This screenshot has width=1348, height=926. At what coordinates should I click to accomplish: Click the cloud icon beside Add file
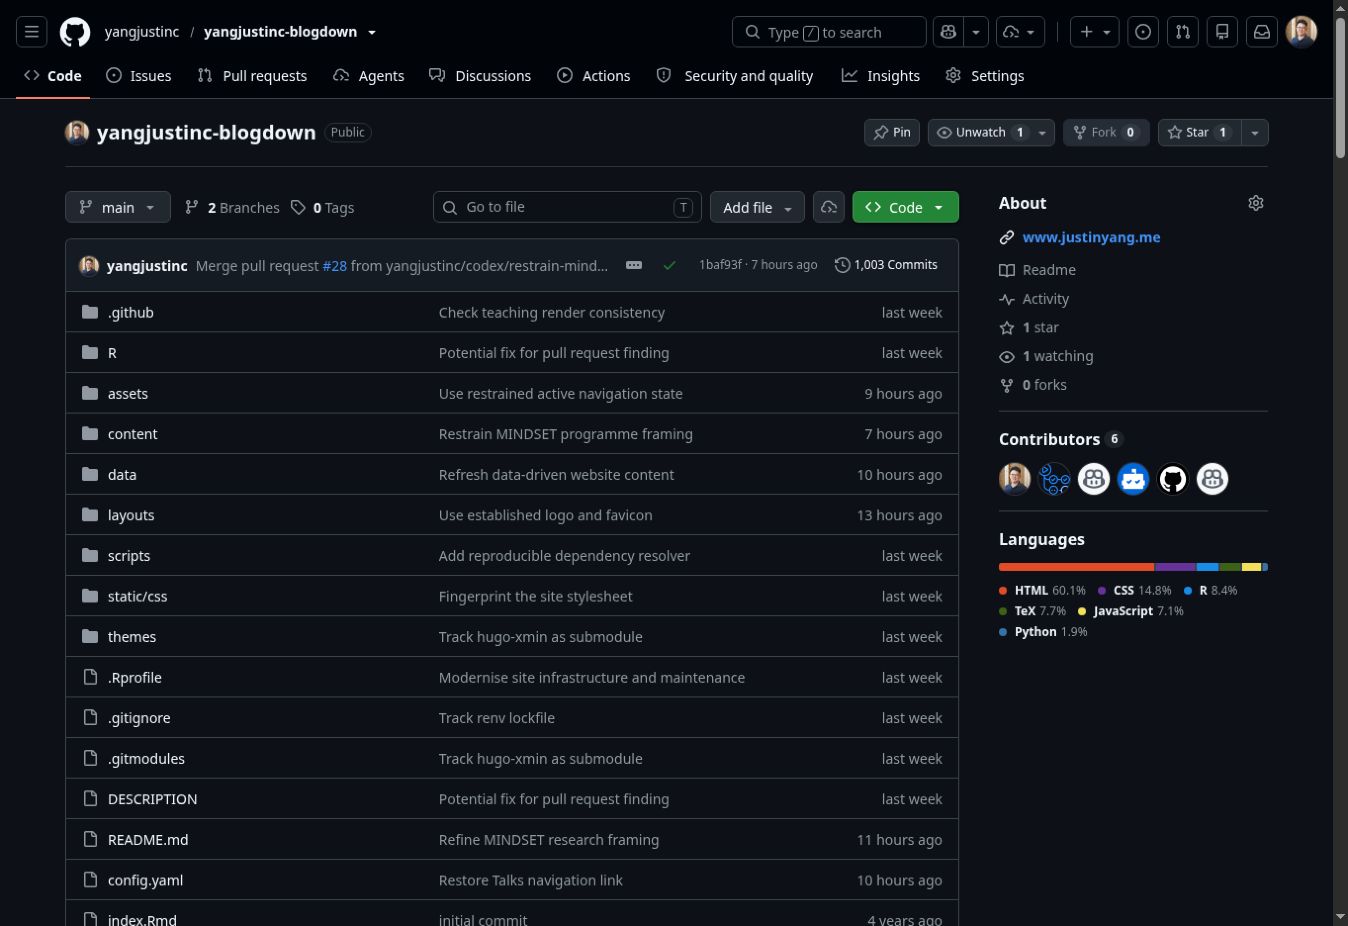[x=829, y=207]
